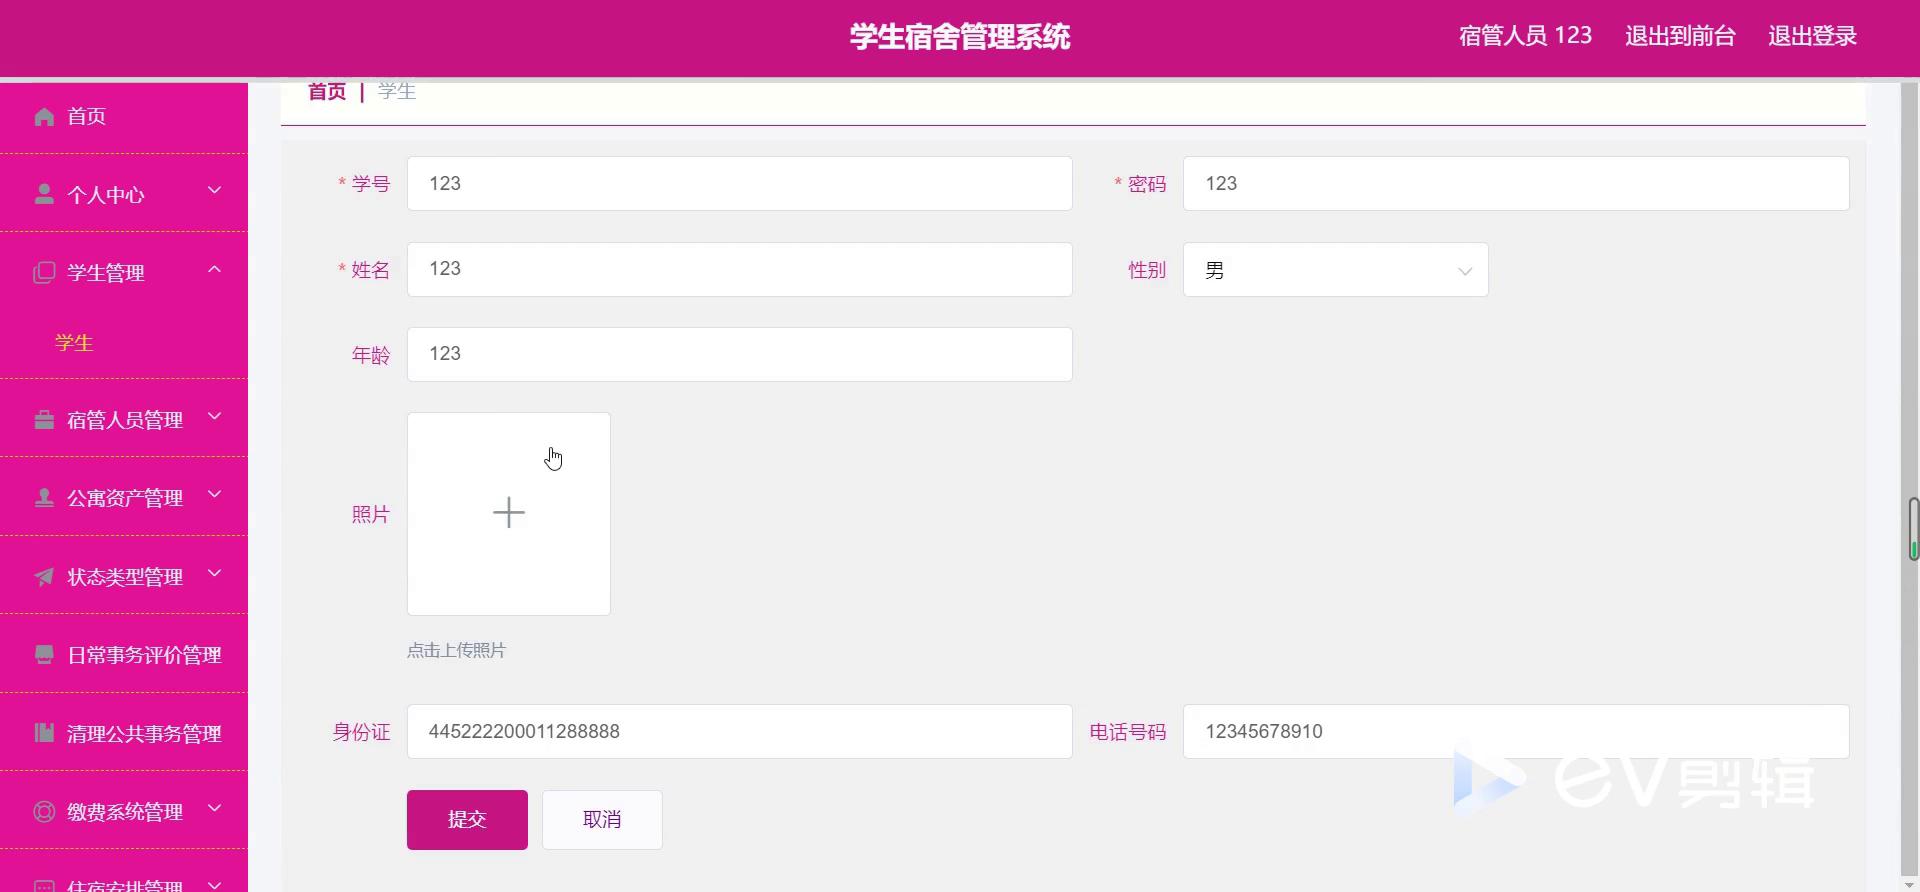This screenshot has height=892, width=1920.
Task: Click the briefcase icon beside 宿管人员管理
Action: [44, 420]
